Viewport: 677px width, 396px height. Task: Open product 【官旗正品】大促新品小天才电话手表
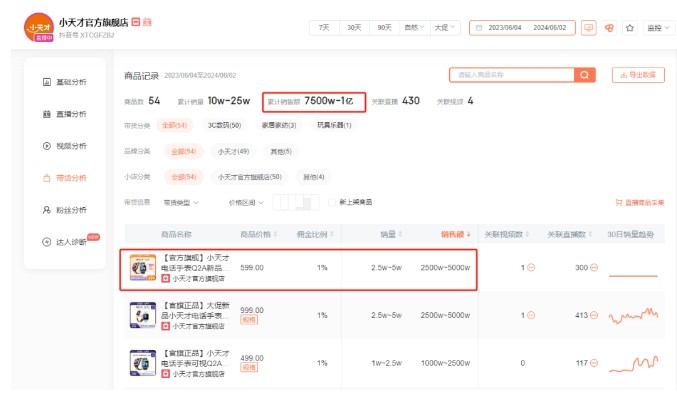click(196, 310)
